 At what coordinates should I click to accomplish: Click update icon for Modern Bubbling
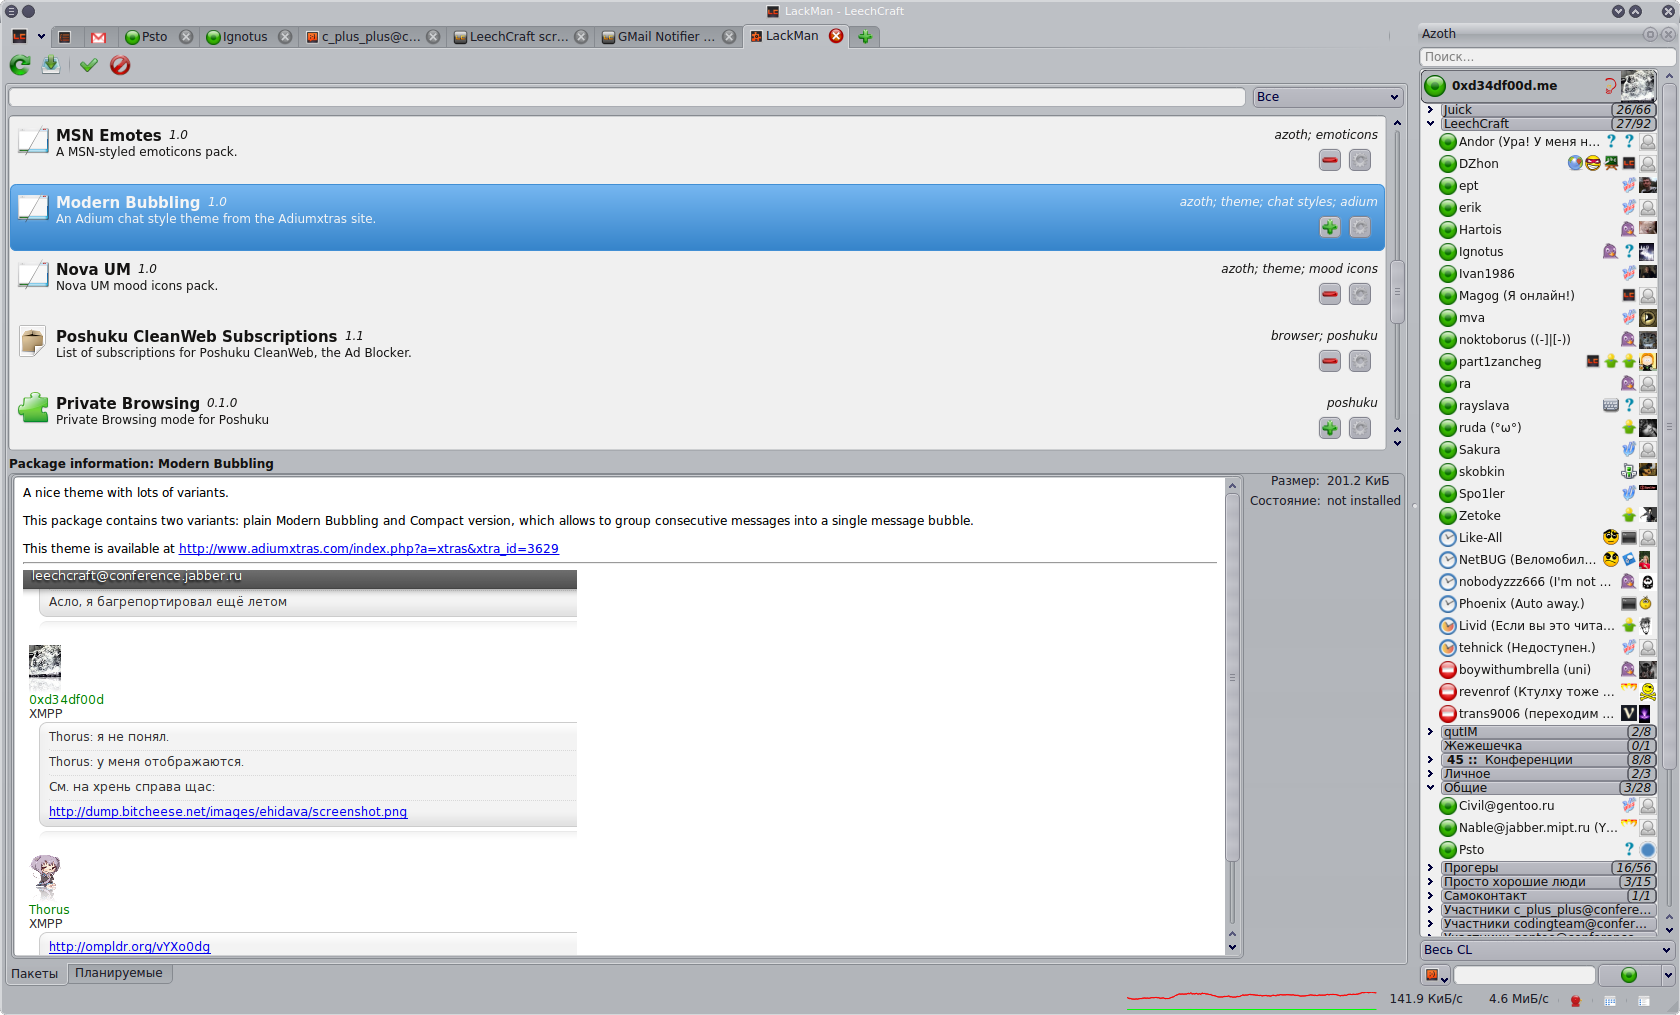click(x=1360, y=227)
